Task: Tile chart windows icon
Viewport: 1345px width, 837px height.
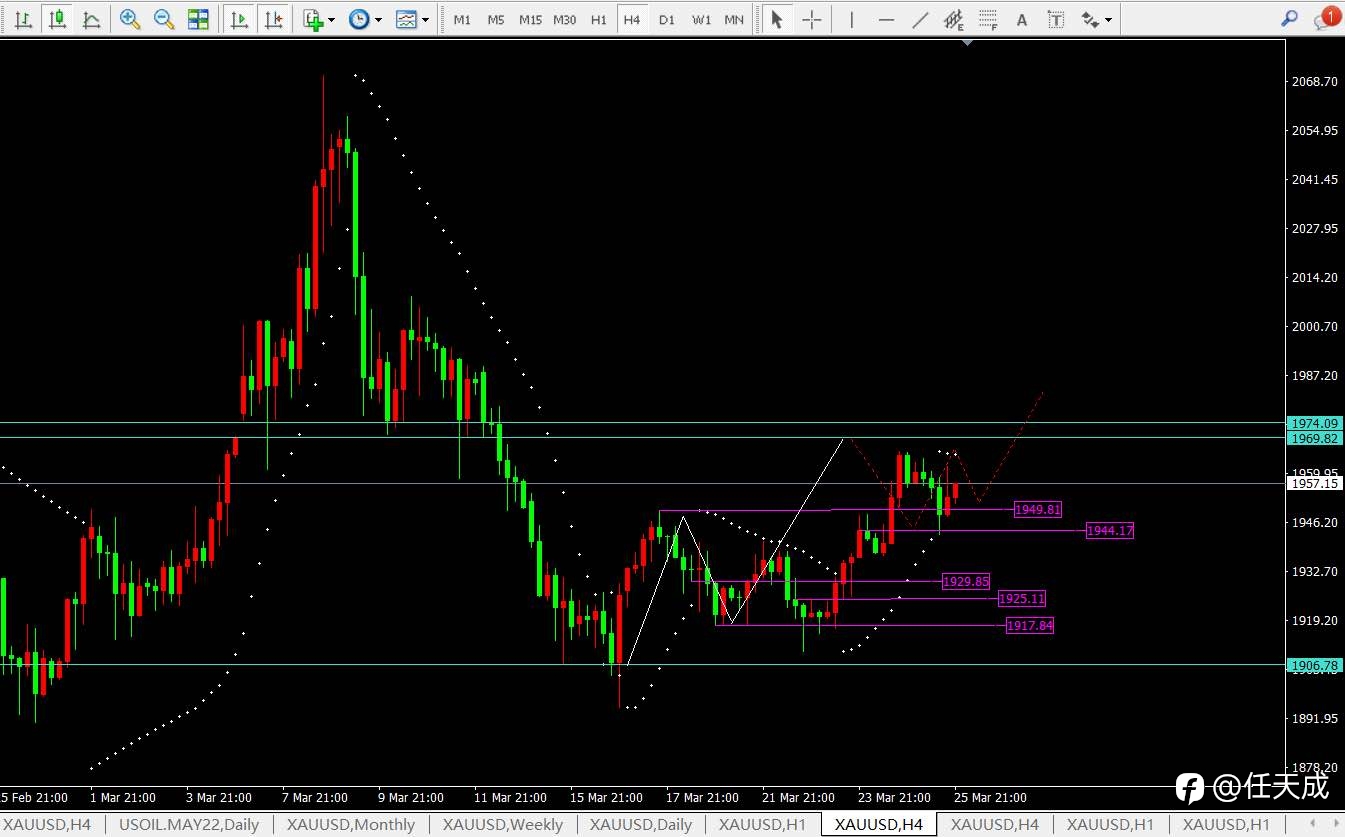Action: tap(198, 19)
